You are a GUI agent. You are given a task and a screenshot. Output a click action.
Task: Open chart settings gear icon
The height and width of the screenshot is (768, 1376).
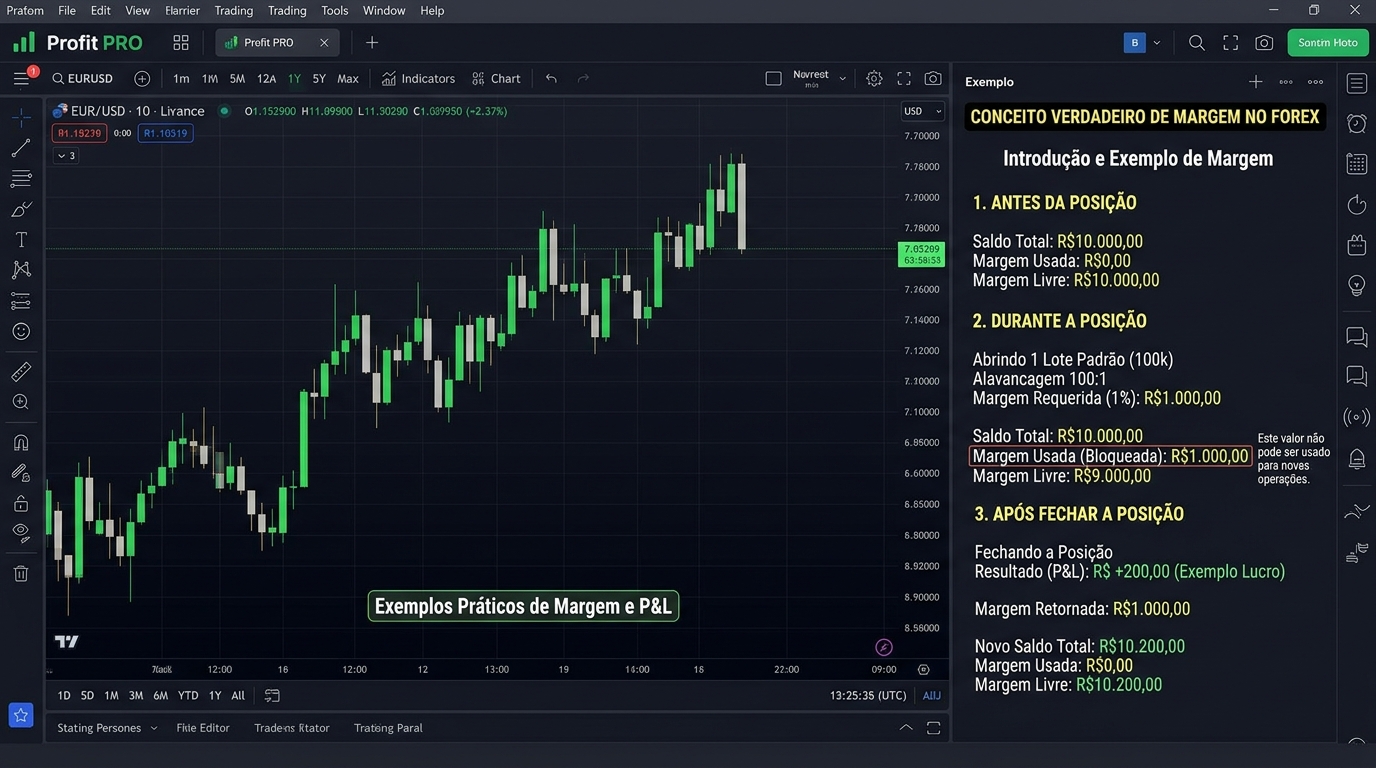[874, 79]
